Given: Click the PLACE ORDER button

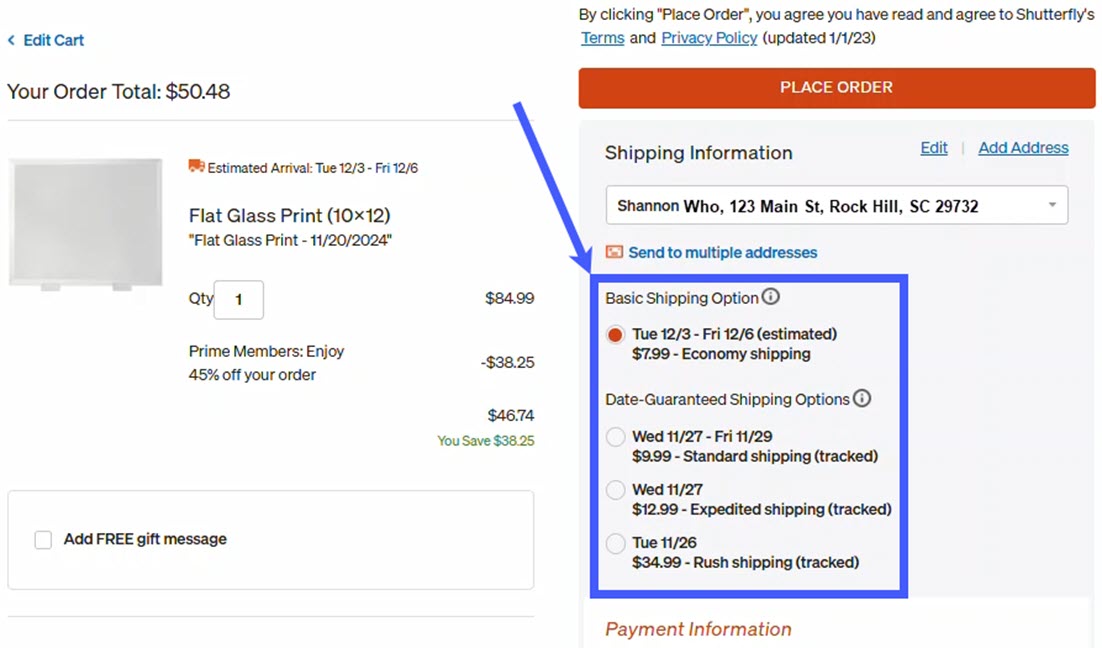Looking at the screenshot, I should pos(836,87).
